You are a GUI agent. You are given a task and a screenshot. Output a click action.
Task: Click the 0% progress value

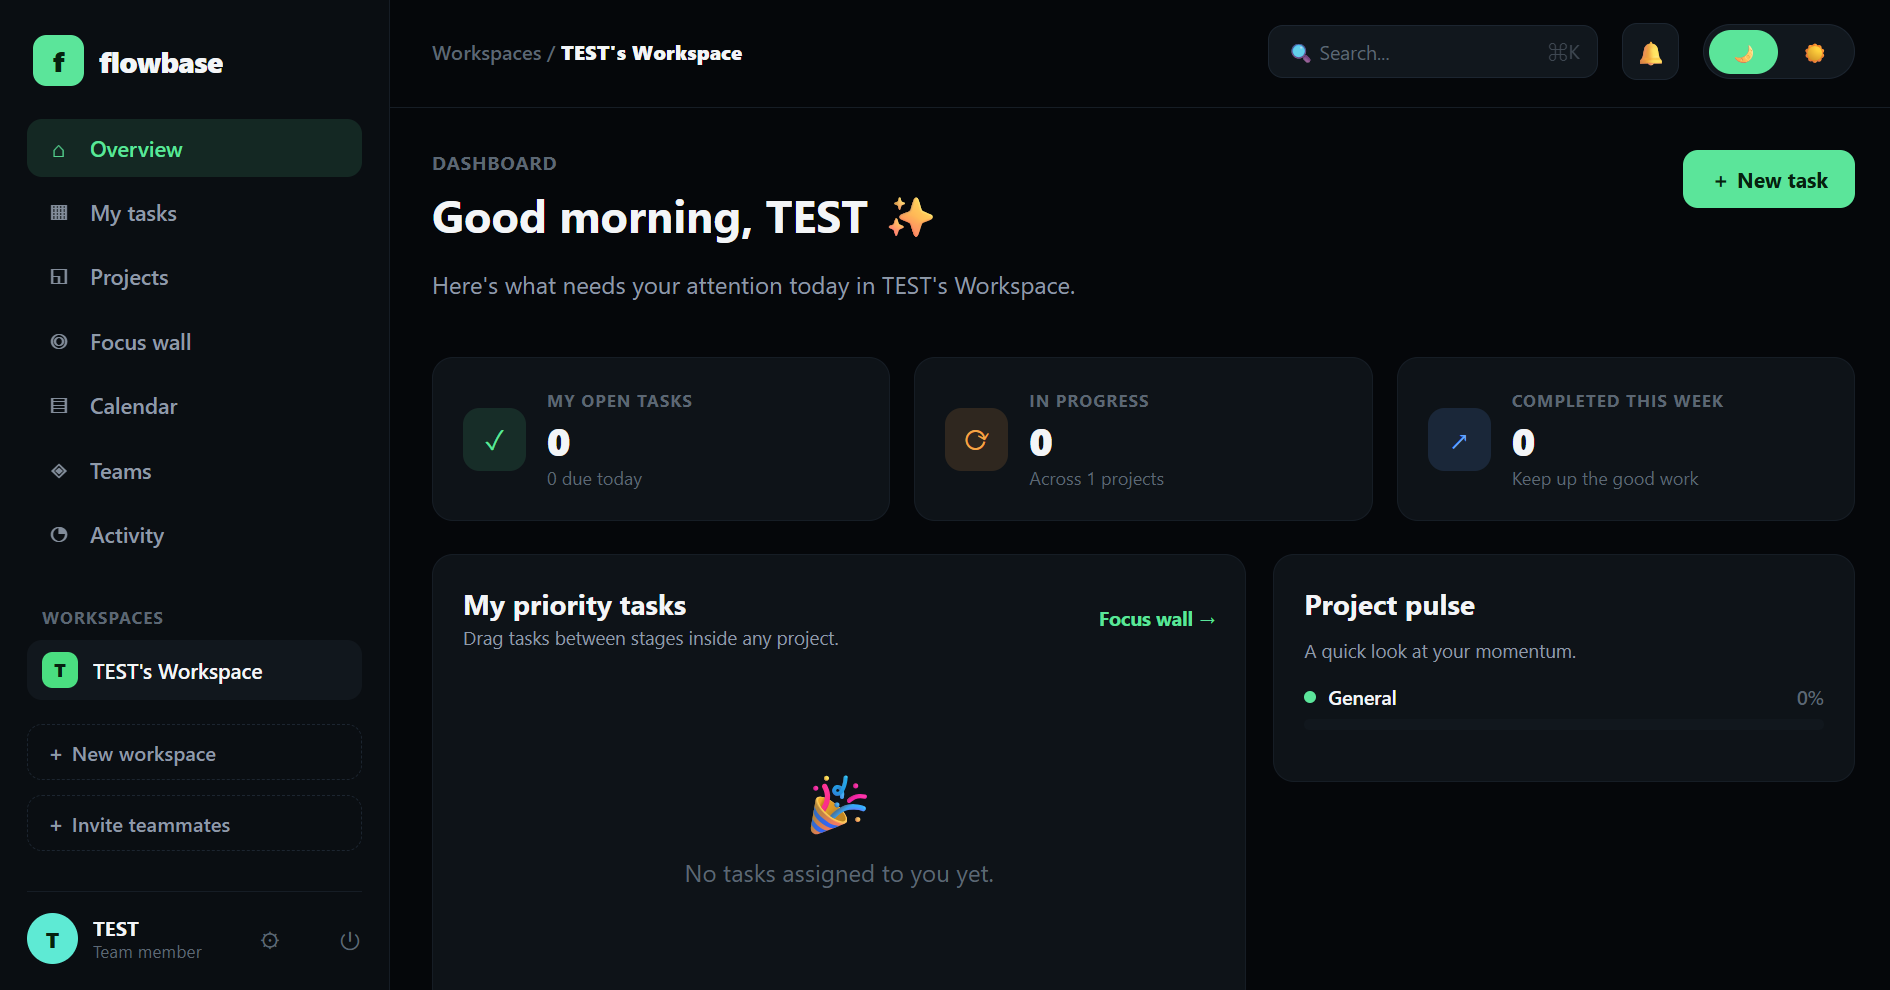[x=1809, y=698]
